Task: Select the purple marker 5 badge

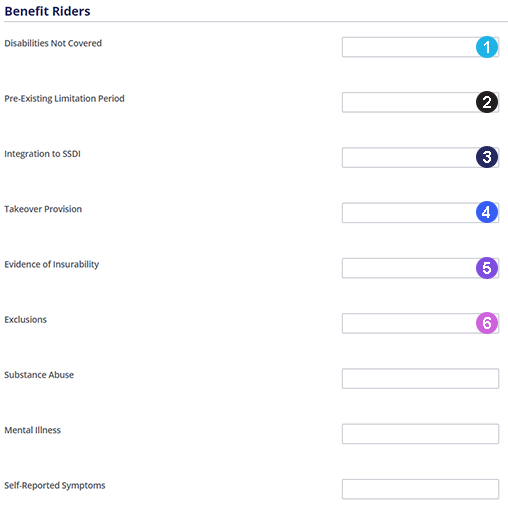Action: (487, 268)
